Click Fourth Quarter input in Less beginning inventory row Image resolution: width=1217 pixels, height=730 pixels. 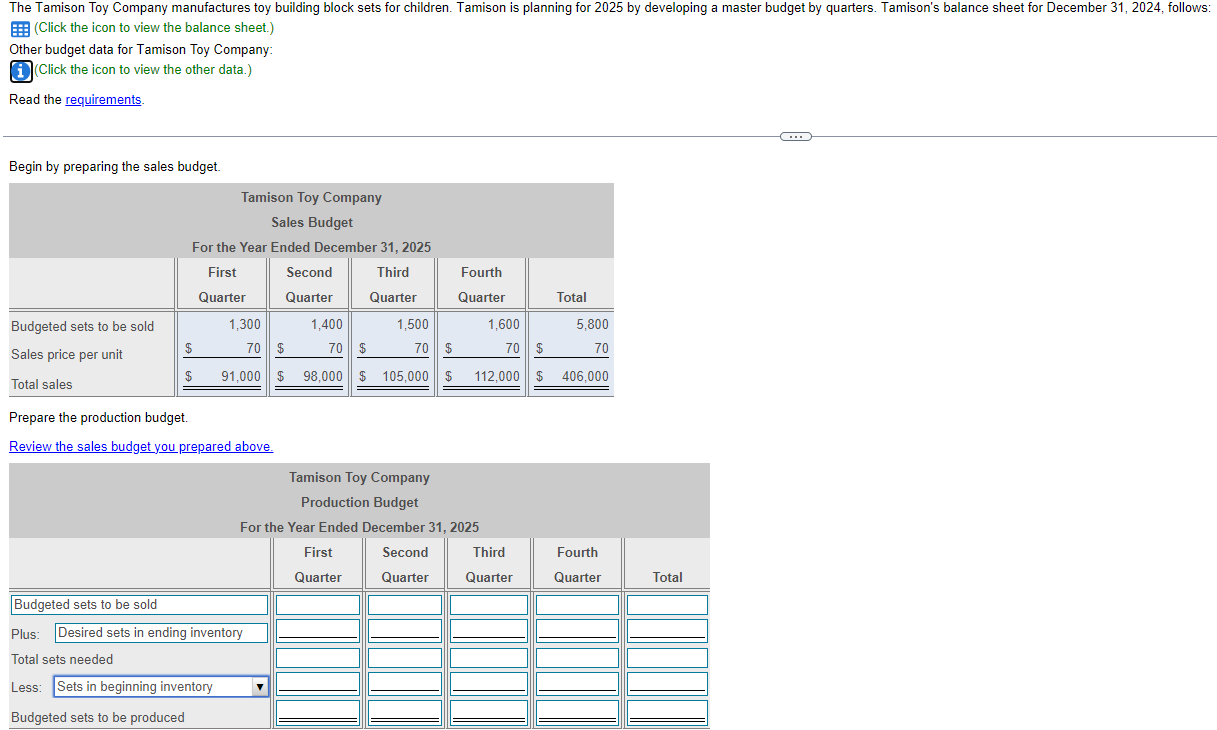point(577,683)
